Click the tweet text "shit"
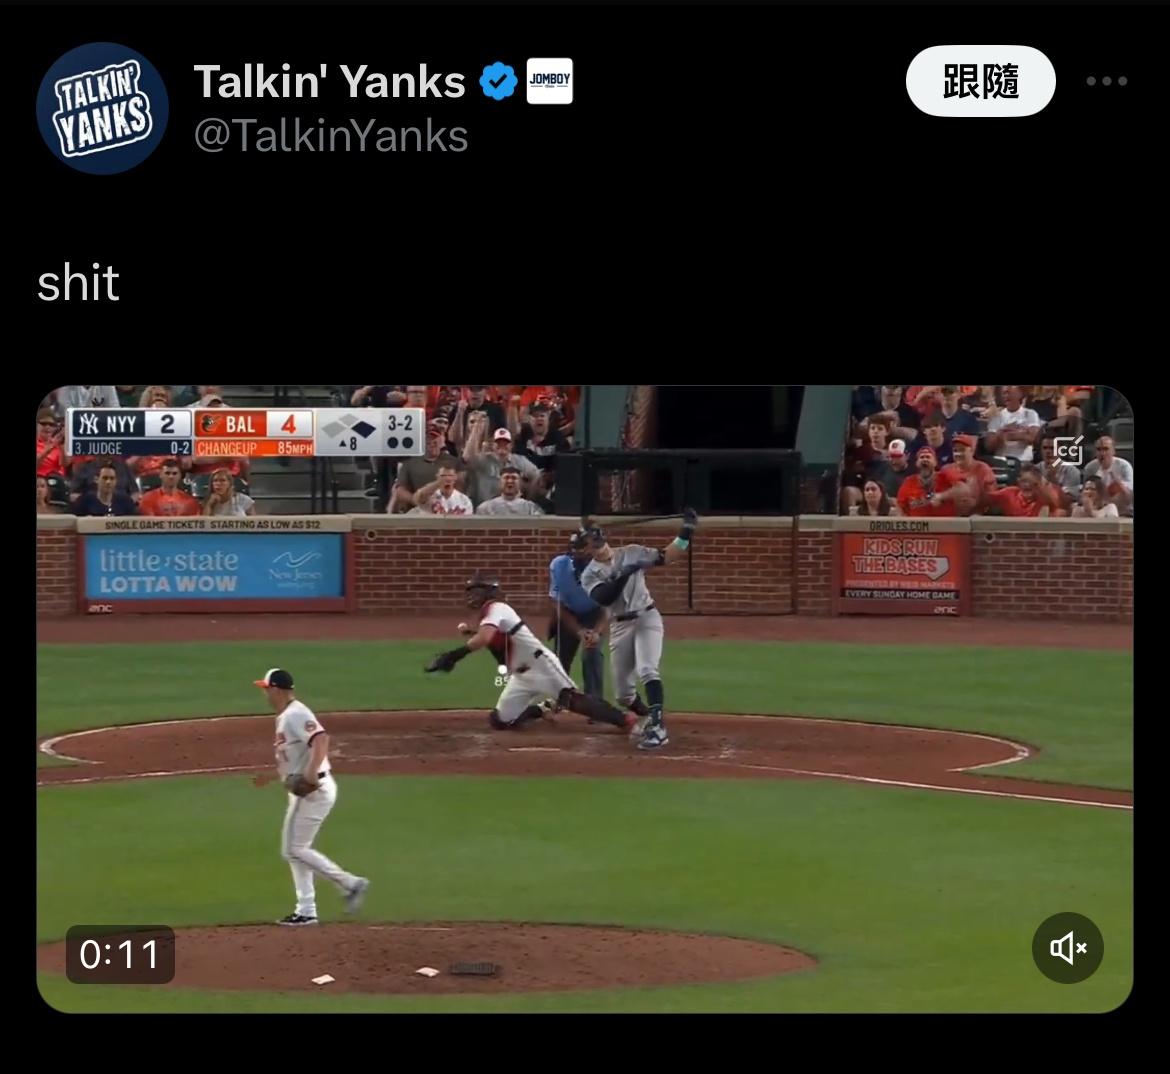The image size is (1170, 1074). pyautogui.click(x=78, y=283)
